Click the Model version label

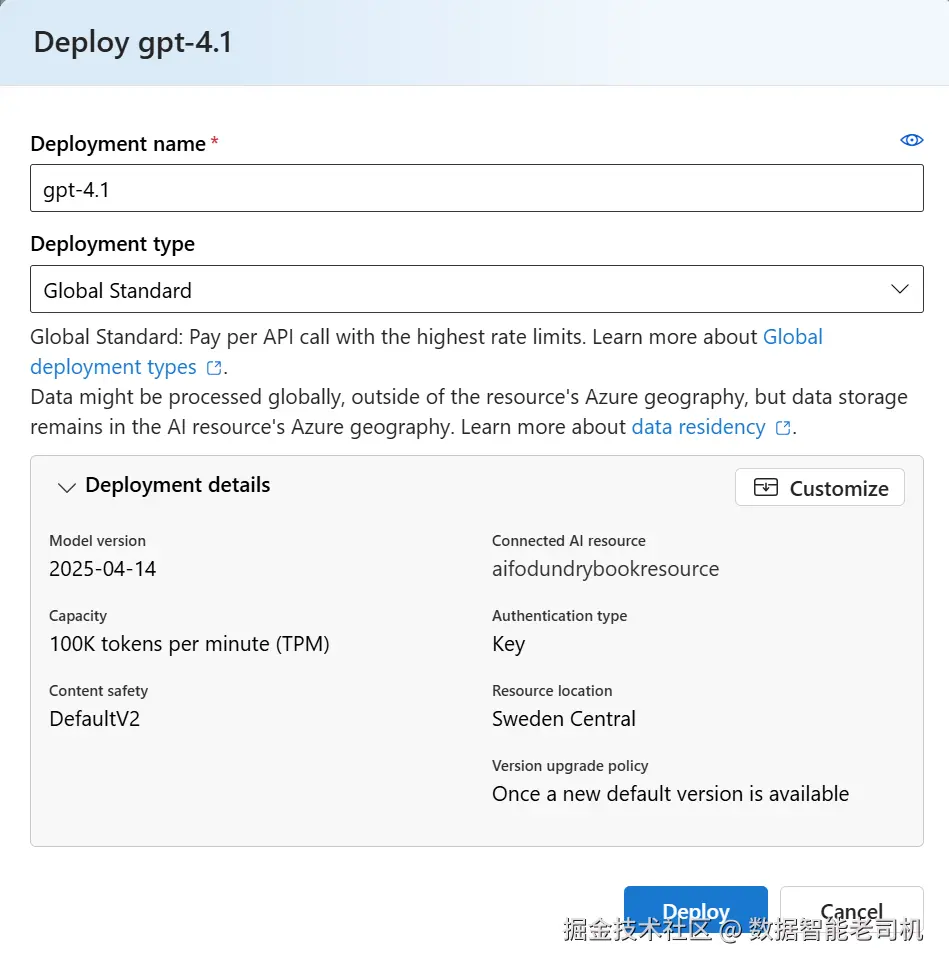[98, 541]
